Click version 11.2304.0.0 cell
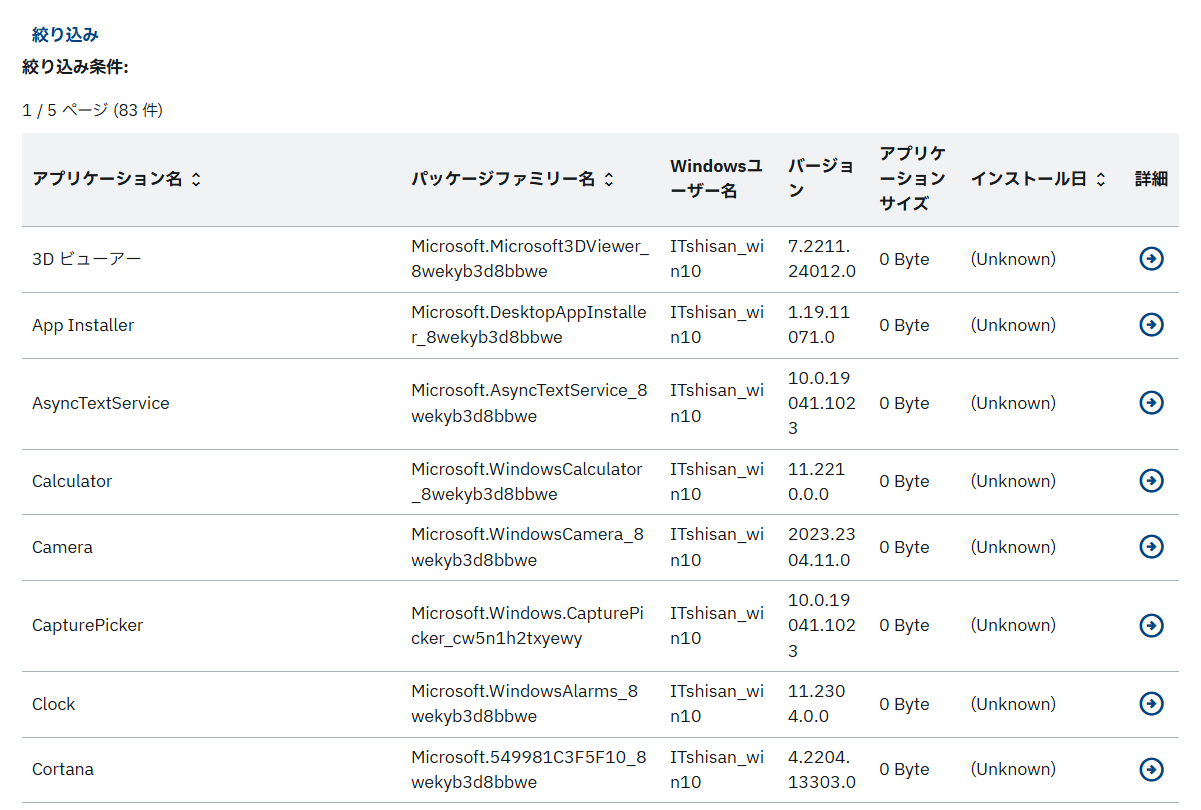This screenshot has width=1201, height=810. (816, 703)
